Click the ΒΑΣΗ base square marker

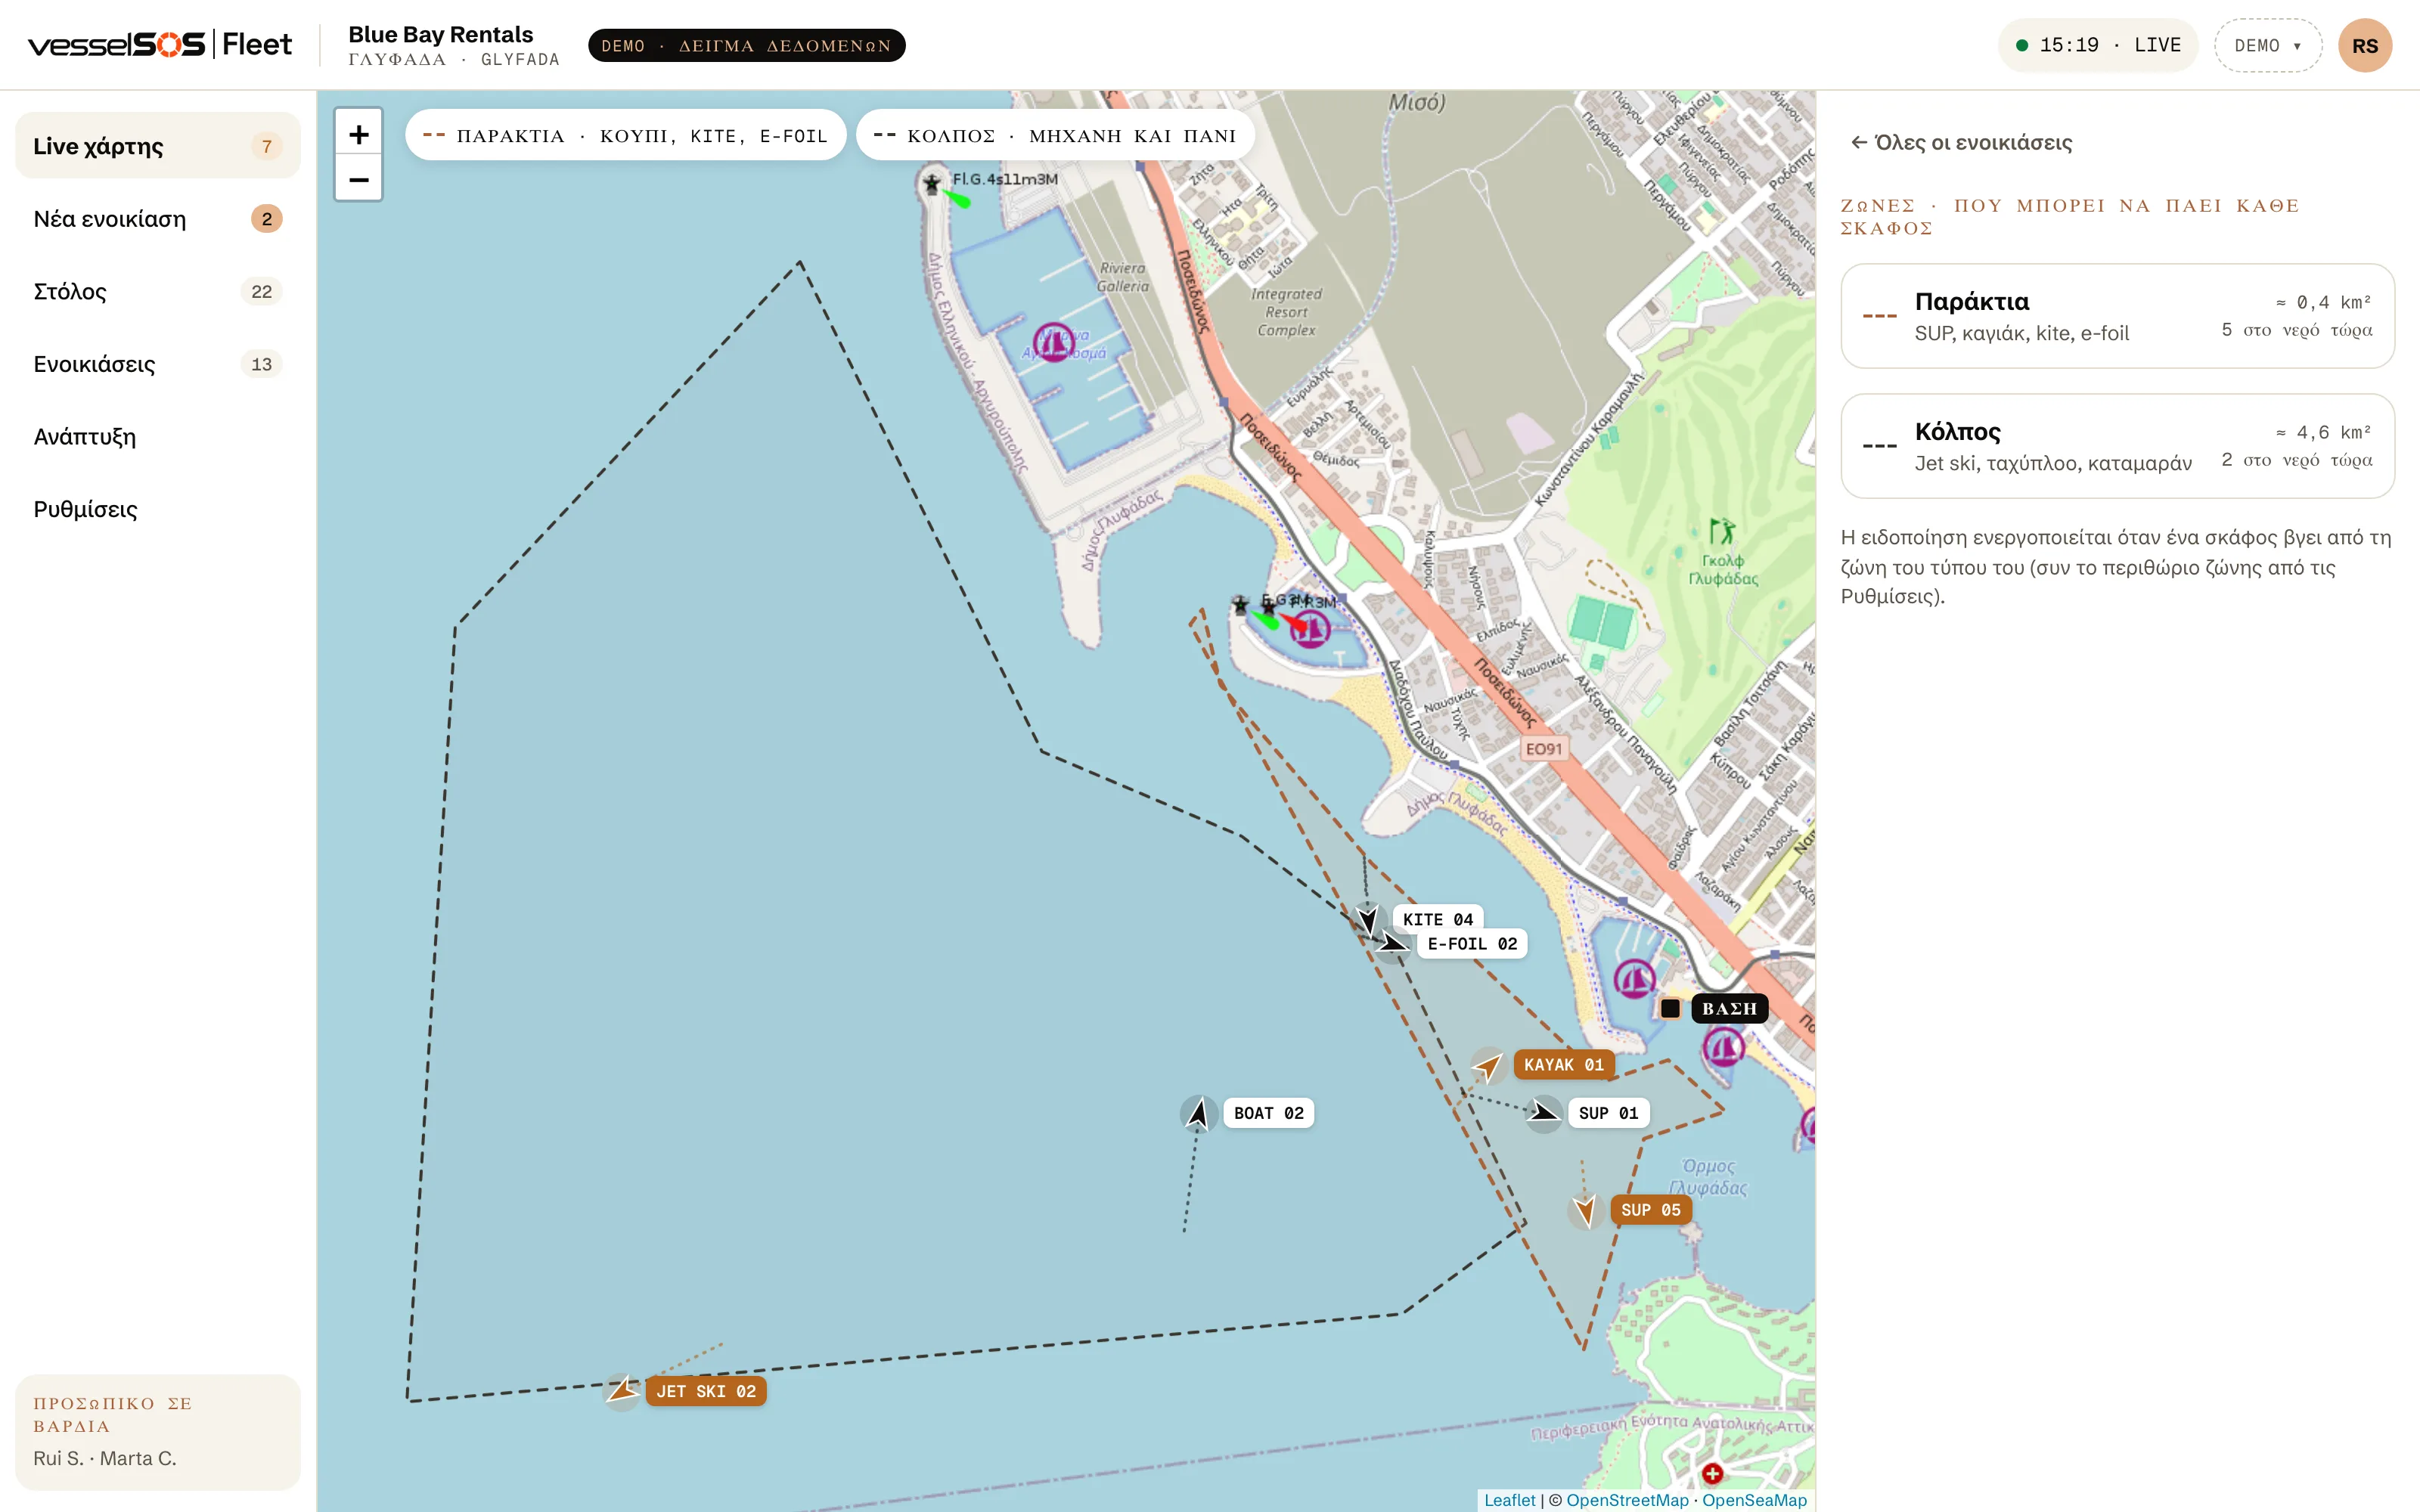click(x=1670, y=1008)
